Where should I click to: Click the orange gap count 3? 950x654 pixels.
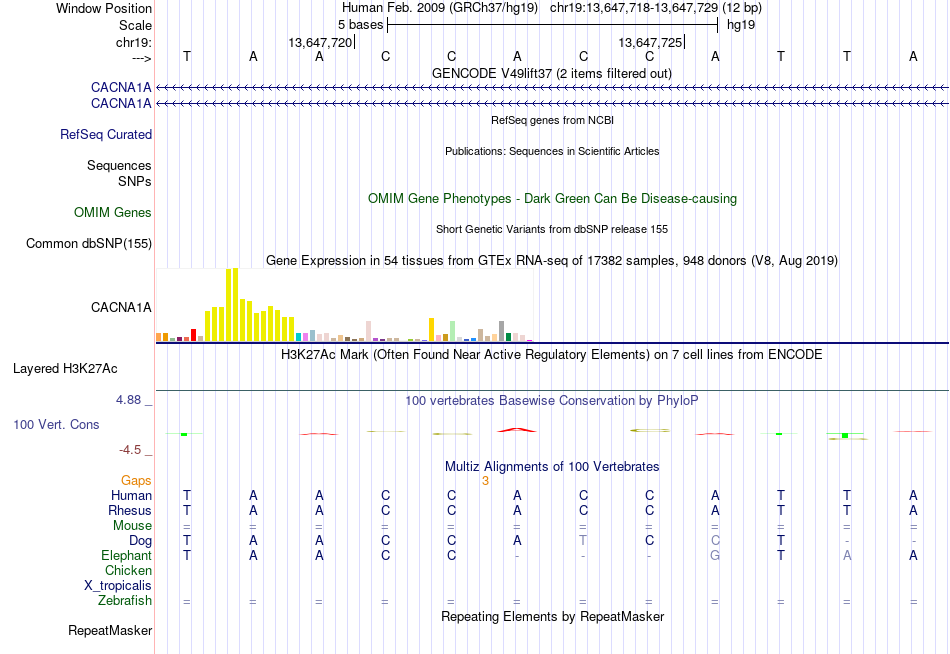pyautogui.click(x=485, y=481)
